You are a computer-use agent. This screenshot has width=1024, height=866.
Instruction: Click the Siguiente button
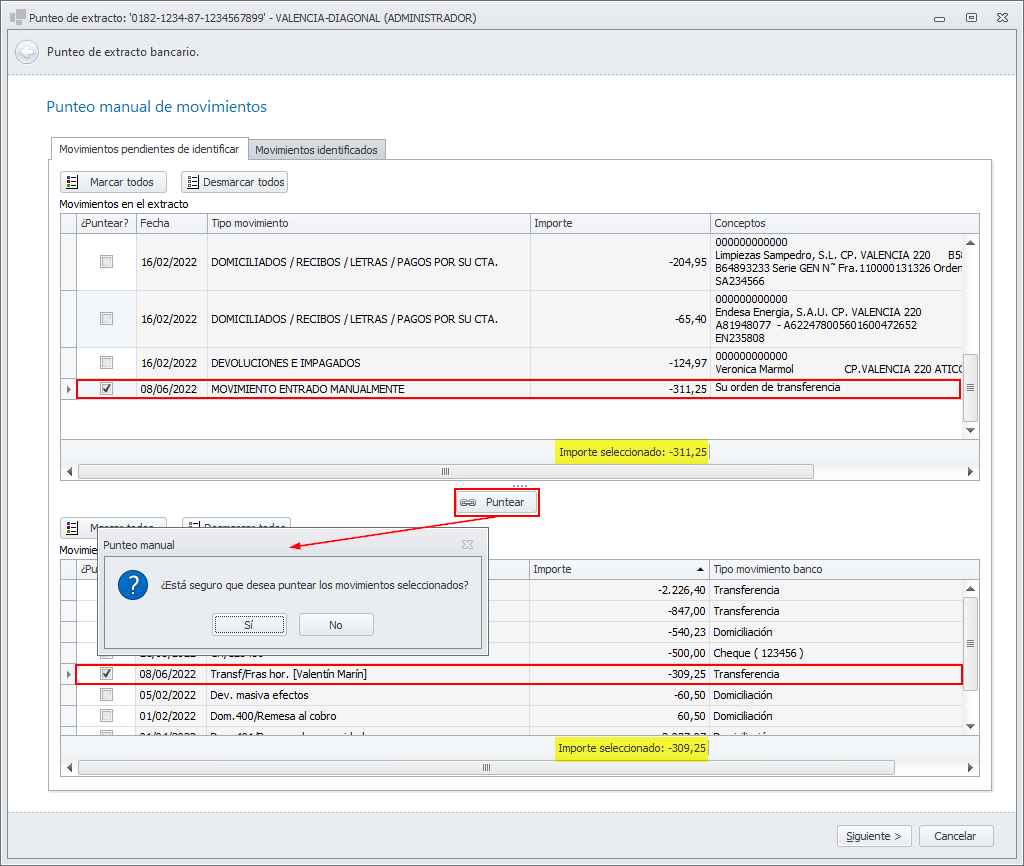[873, 836]
